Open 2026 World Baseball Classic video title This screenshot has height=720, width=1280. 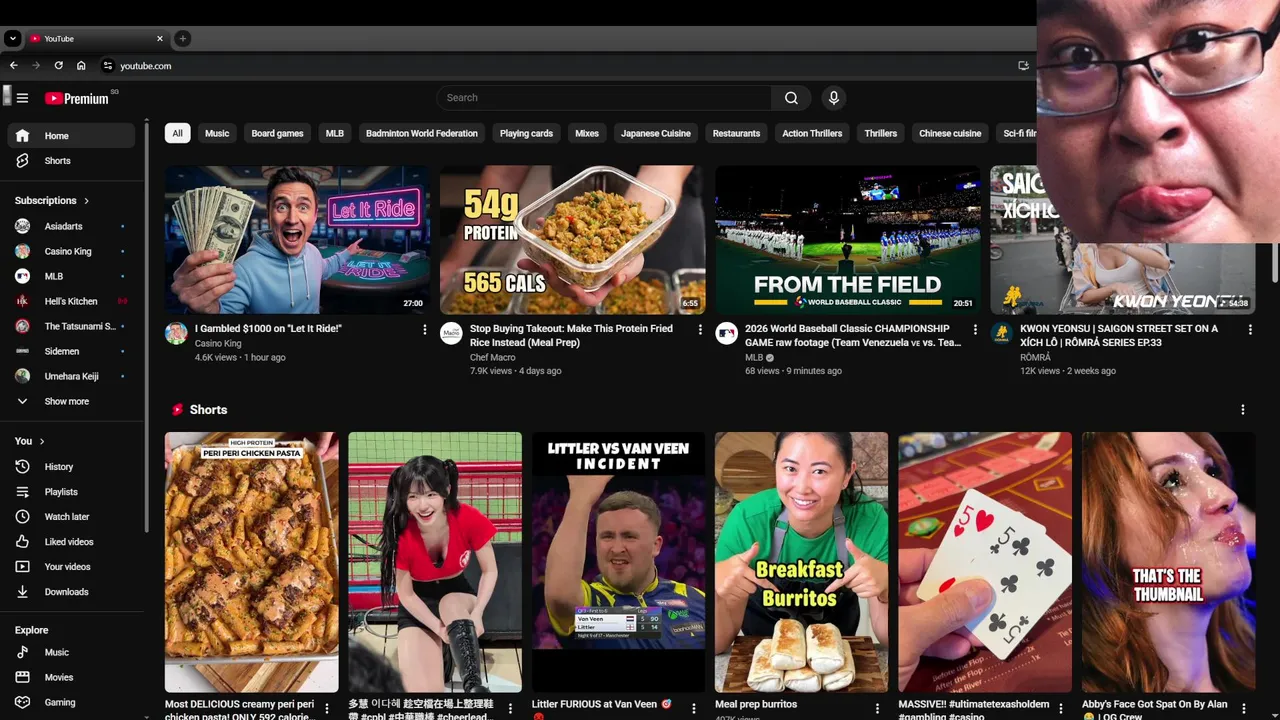[x=853, y=335]
